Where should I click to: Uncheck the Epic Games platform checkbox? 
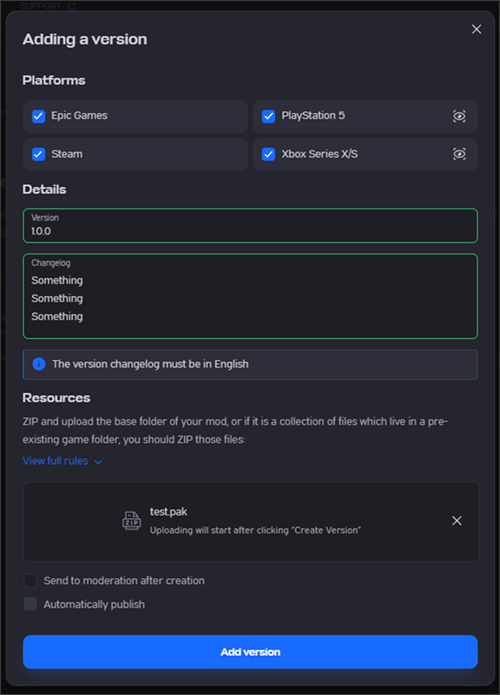tap(39, 116)
